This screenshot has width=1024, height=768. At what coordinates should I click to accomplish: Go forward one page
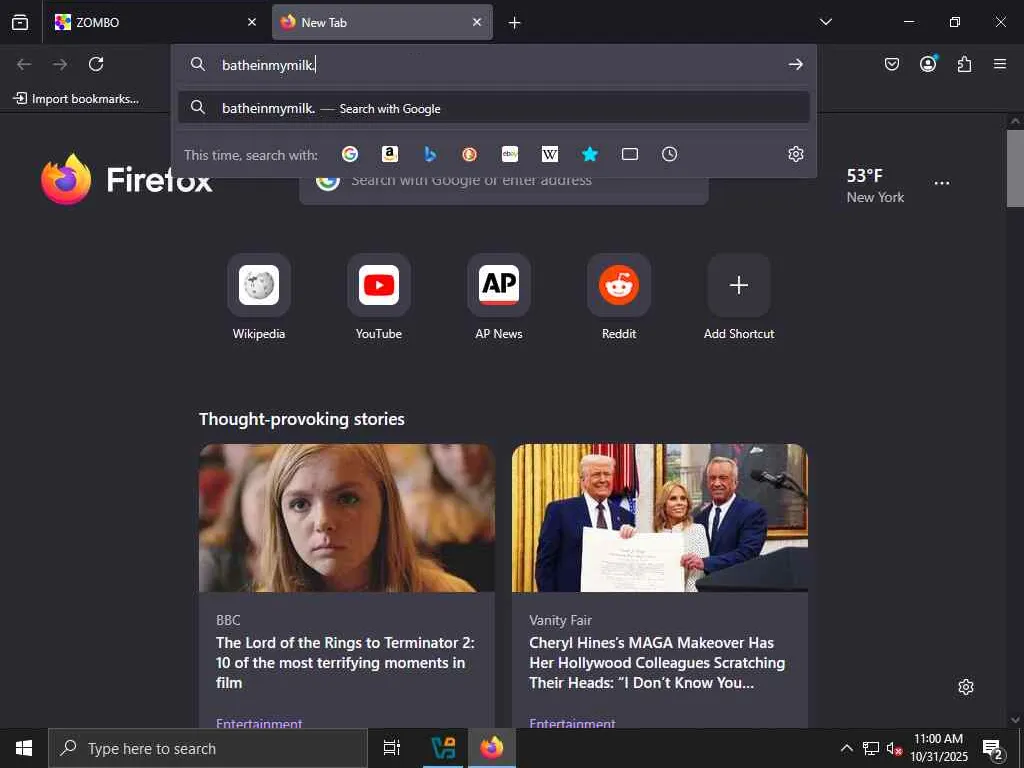click(x=60, y=64)
